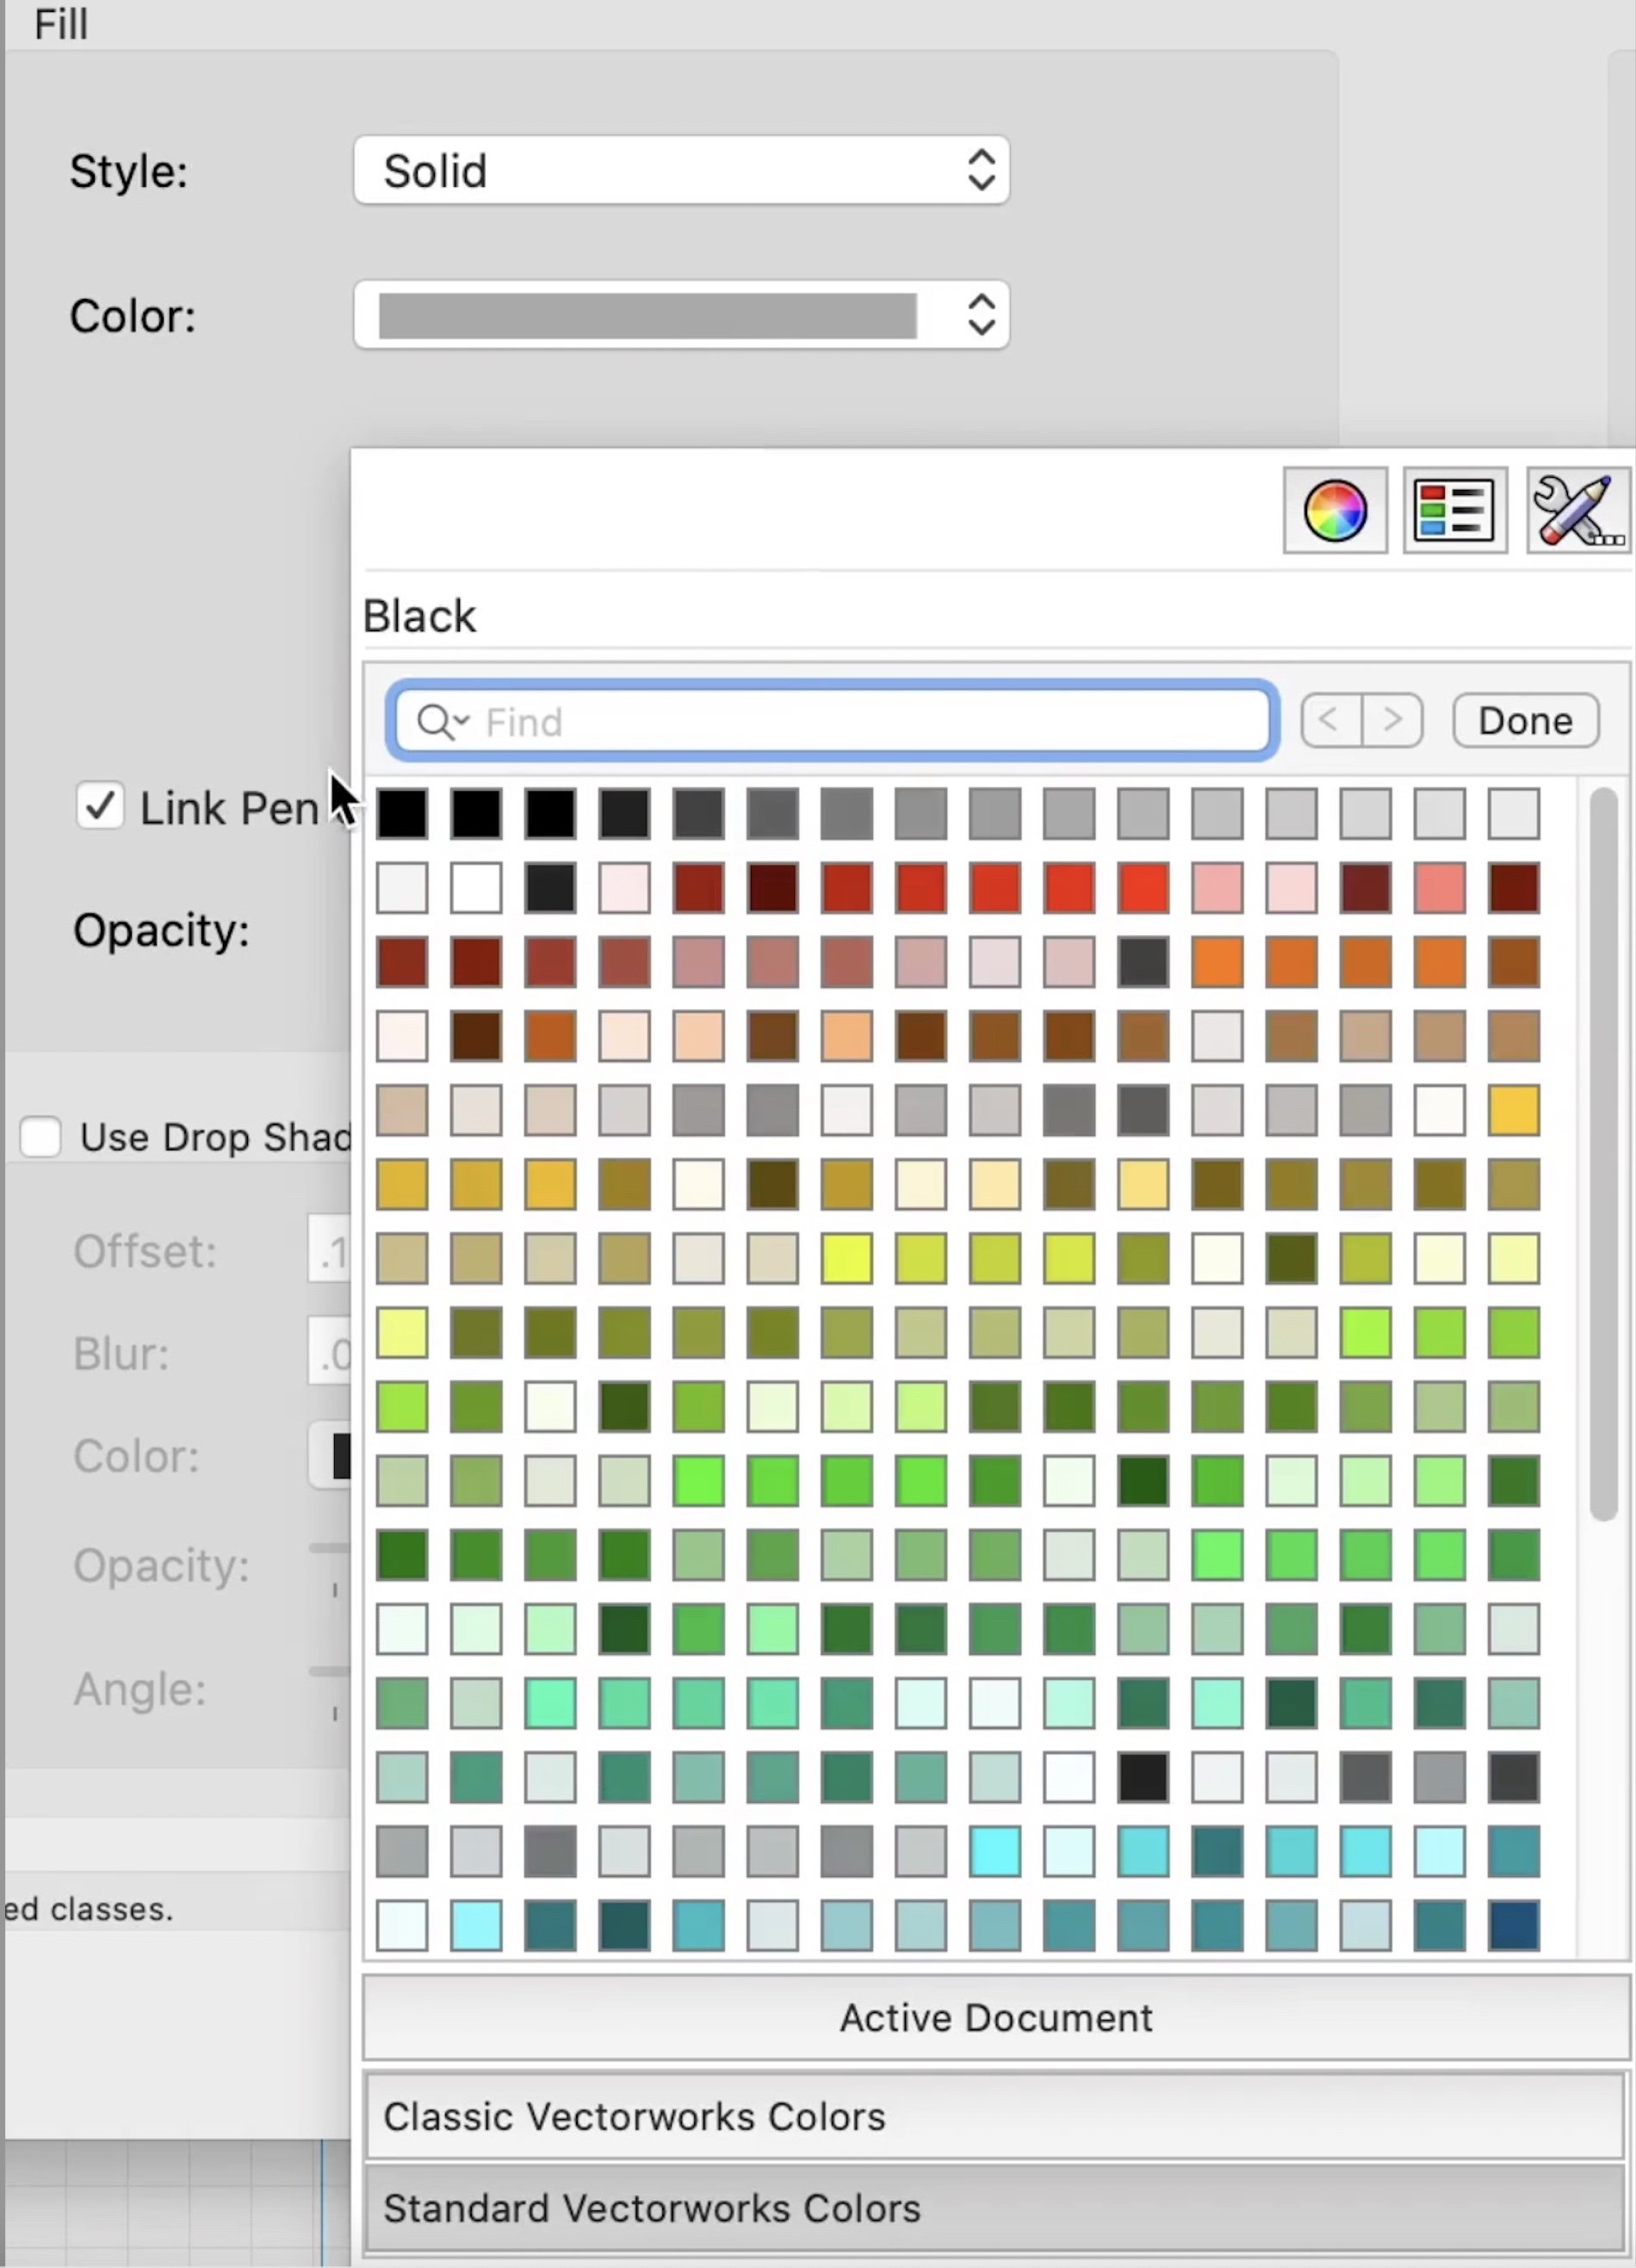Image resolution: width=1636 pixels, height=2268 pixels.
Task: Select the Active Document palette
Action: point(995,2016)
